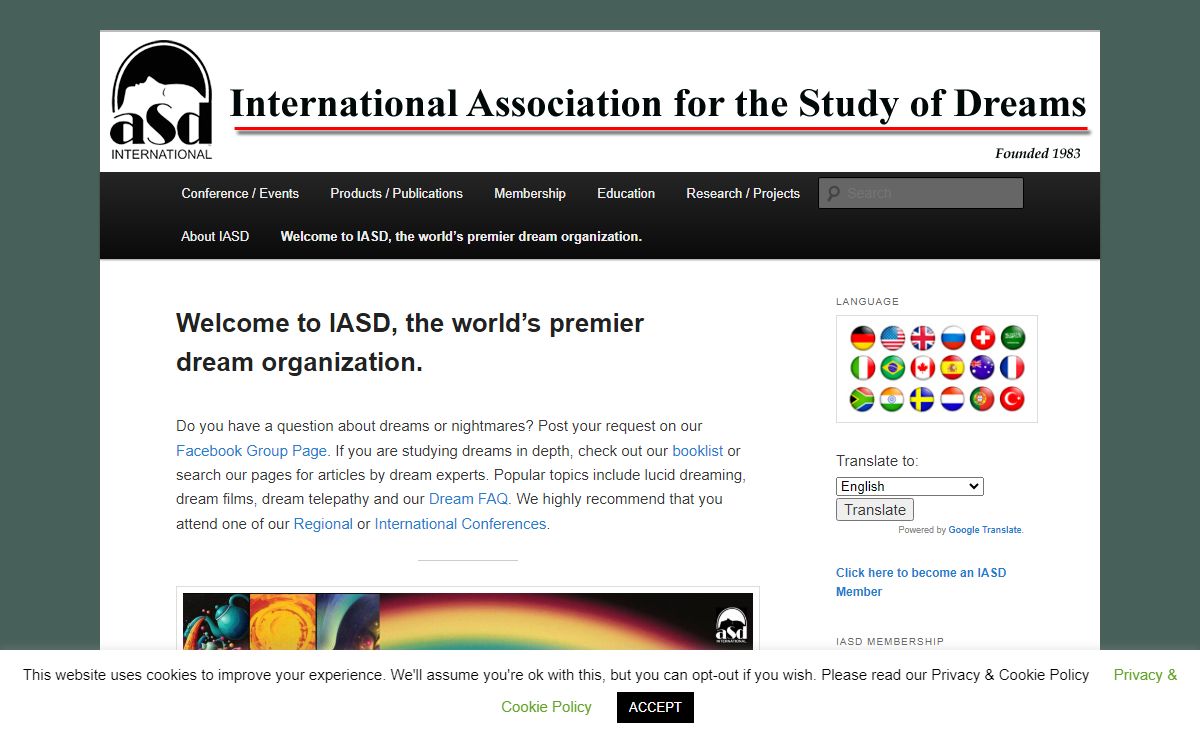
Task: Click the IASD logo in header
Action: [161, 101]
